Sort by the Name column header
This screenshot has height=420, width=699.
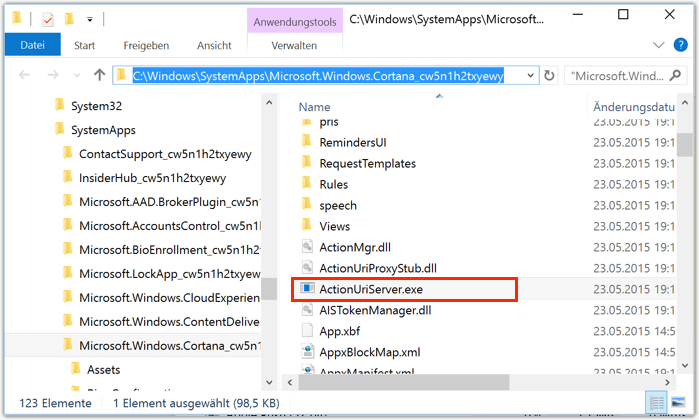coord(314,107)
